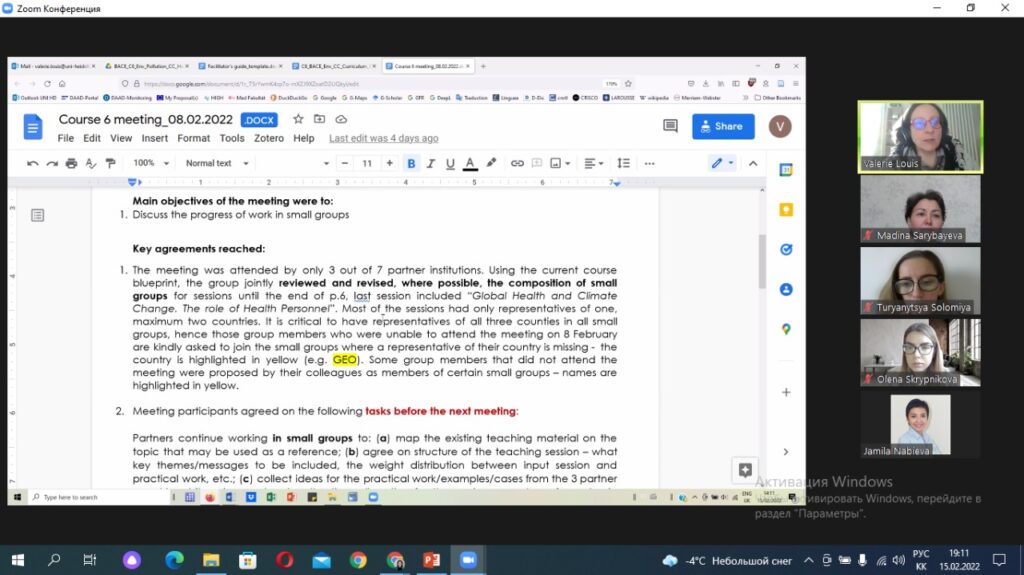Open the Insert menu
The width and height of the screenshot is (1024, 575).
pyautogui.click(x=155, y=139)
